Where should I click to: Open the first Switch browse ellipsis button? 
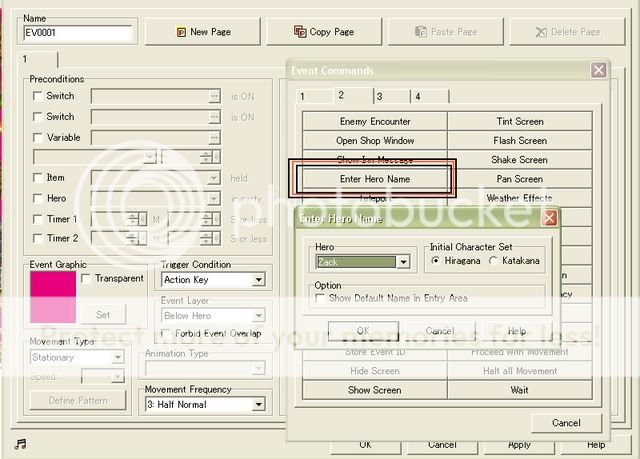tap(214, 97)
